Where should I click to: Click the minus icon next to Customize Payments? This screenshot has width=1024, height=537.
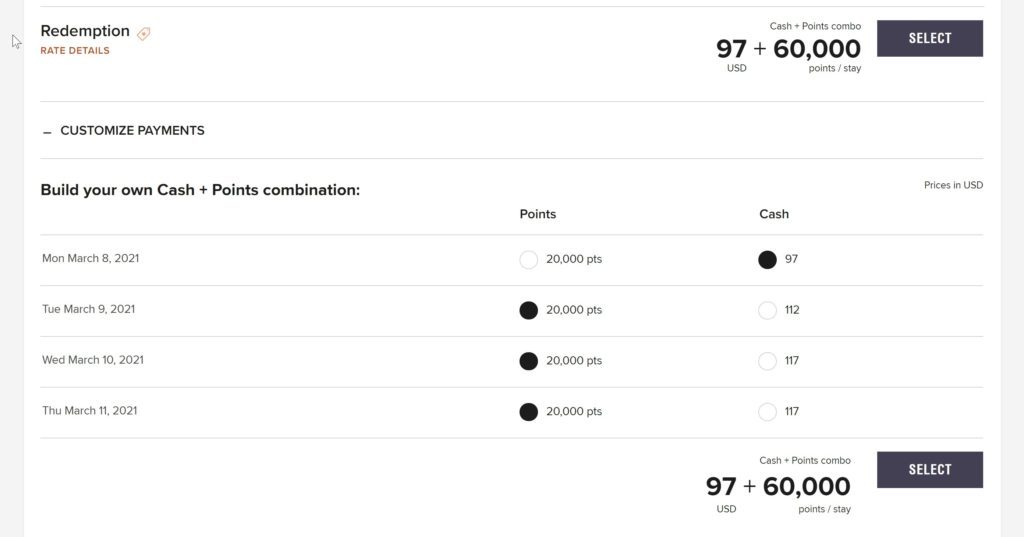[x=47, y=132]
